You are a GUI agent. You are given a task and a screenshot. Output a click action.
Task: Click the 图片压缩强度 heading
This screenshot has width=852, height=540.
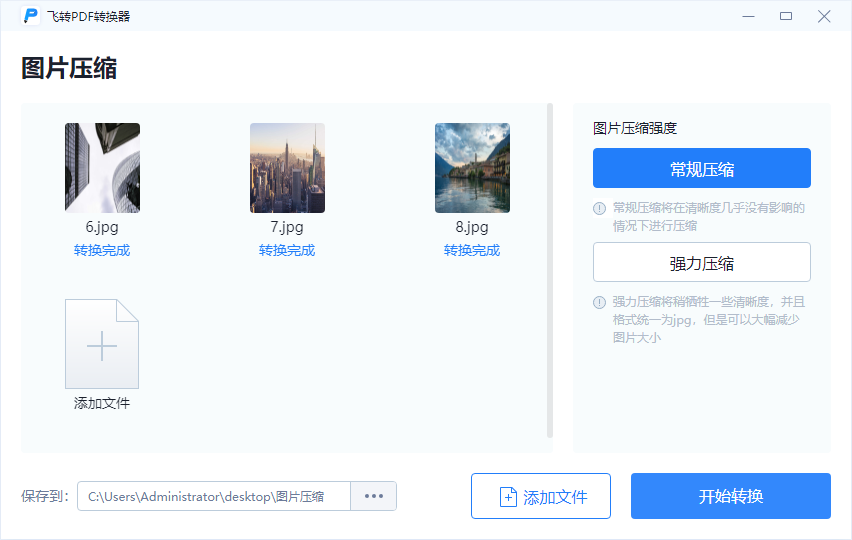[635, 128]
